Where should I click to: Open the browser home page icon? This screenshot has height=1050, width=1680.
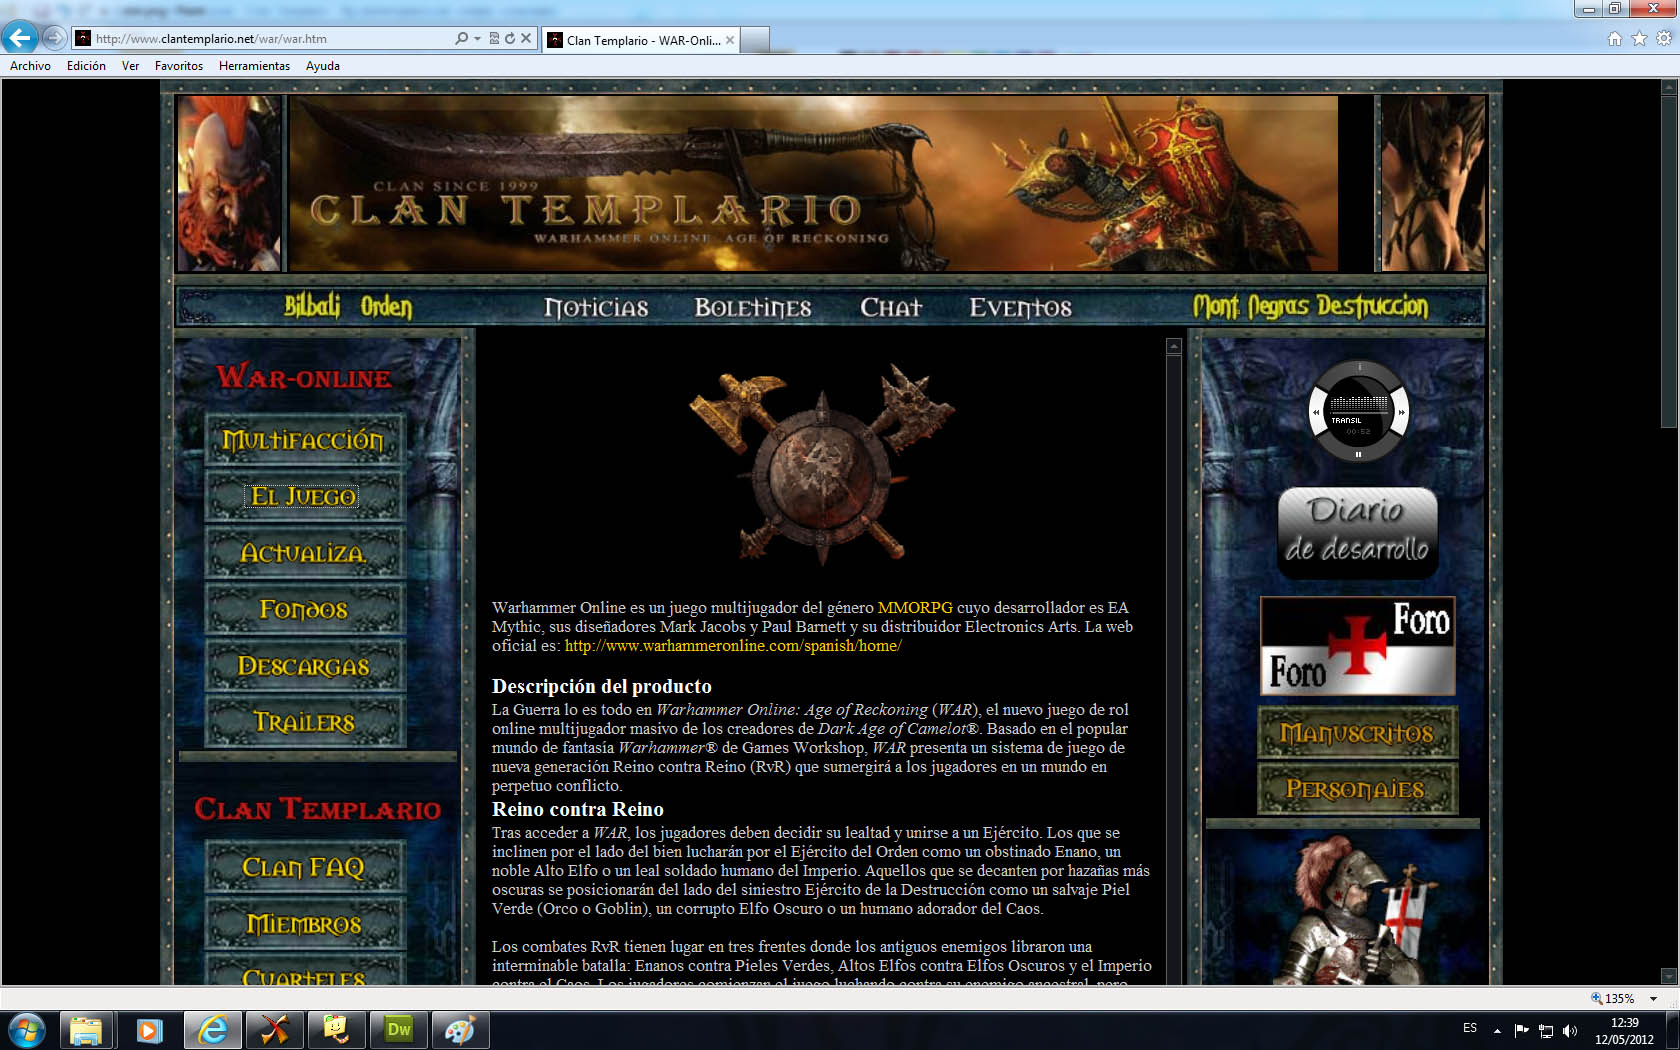(x=1614, y=39)
